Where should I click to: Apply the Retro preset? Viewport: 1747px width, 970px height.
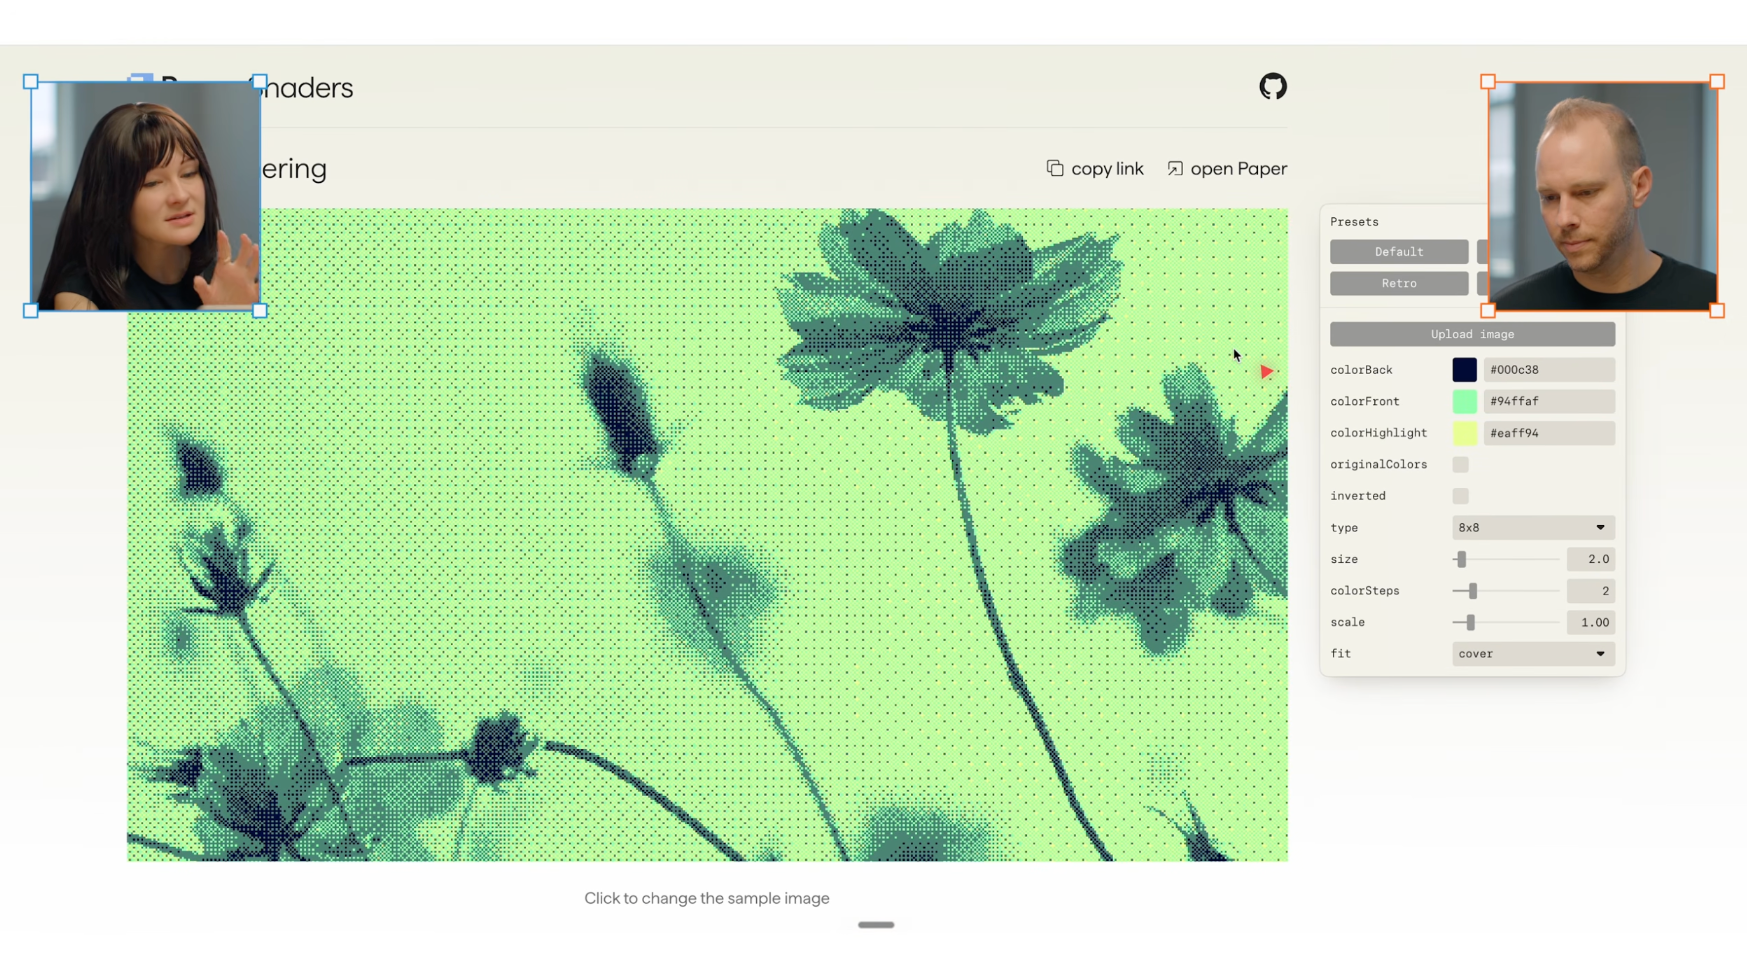[x=1399, y=284]
